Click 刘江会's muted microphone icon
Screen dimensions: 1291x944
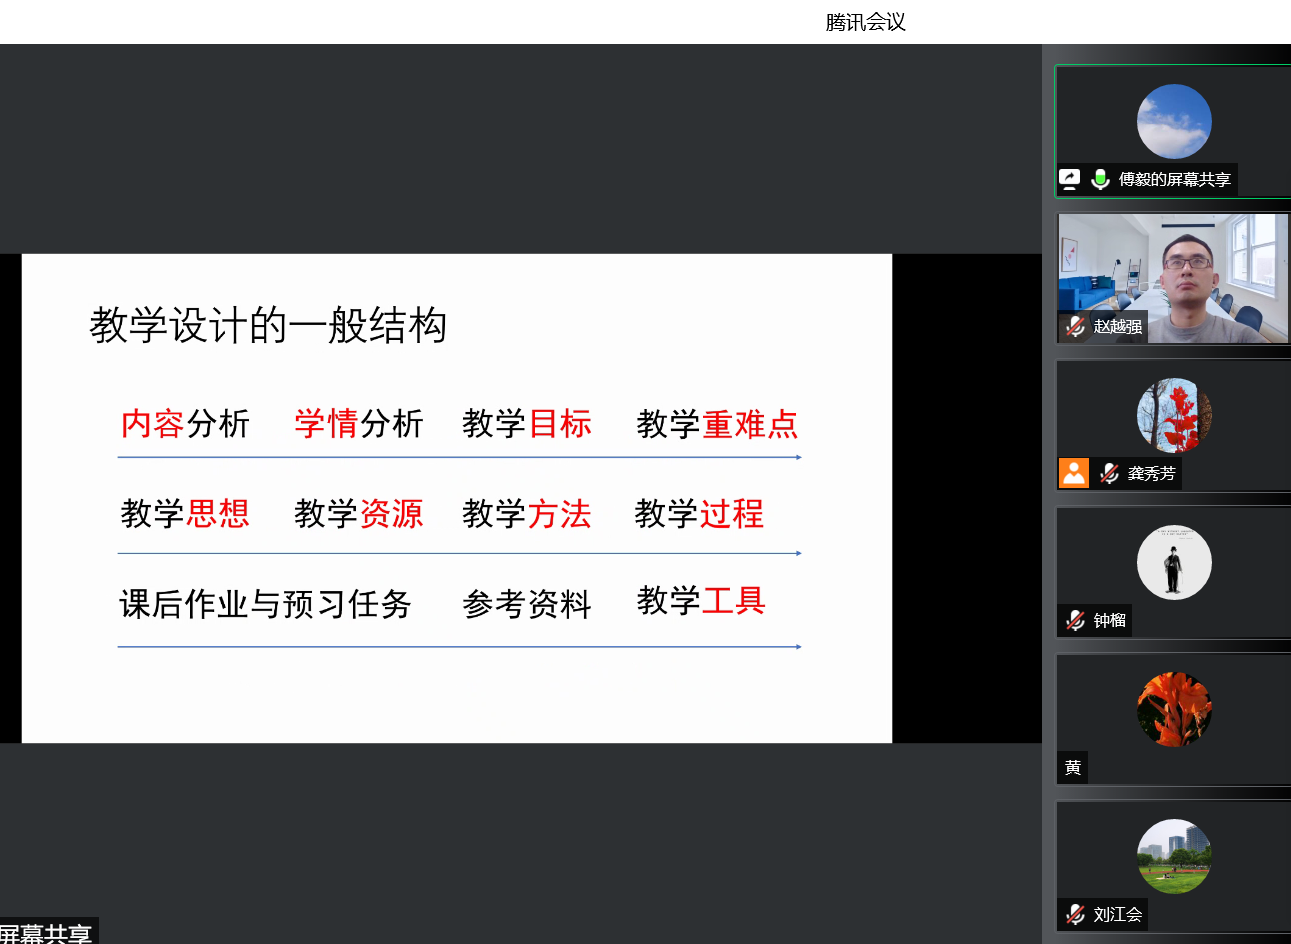(1075, 914)
